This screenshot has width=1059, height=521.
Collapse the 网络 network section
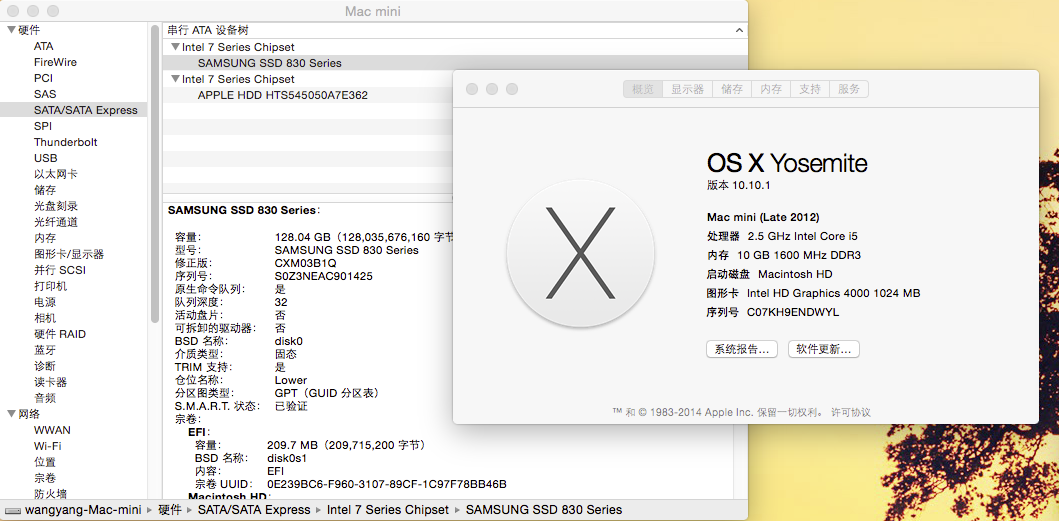click(x=11, y=414)
